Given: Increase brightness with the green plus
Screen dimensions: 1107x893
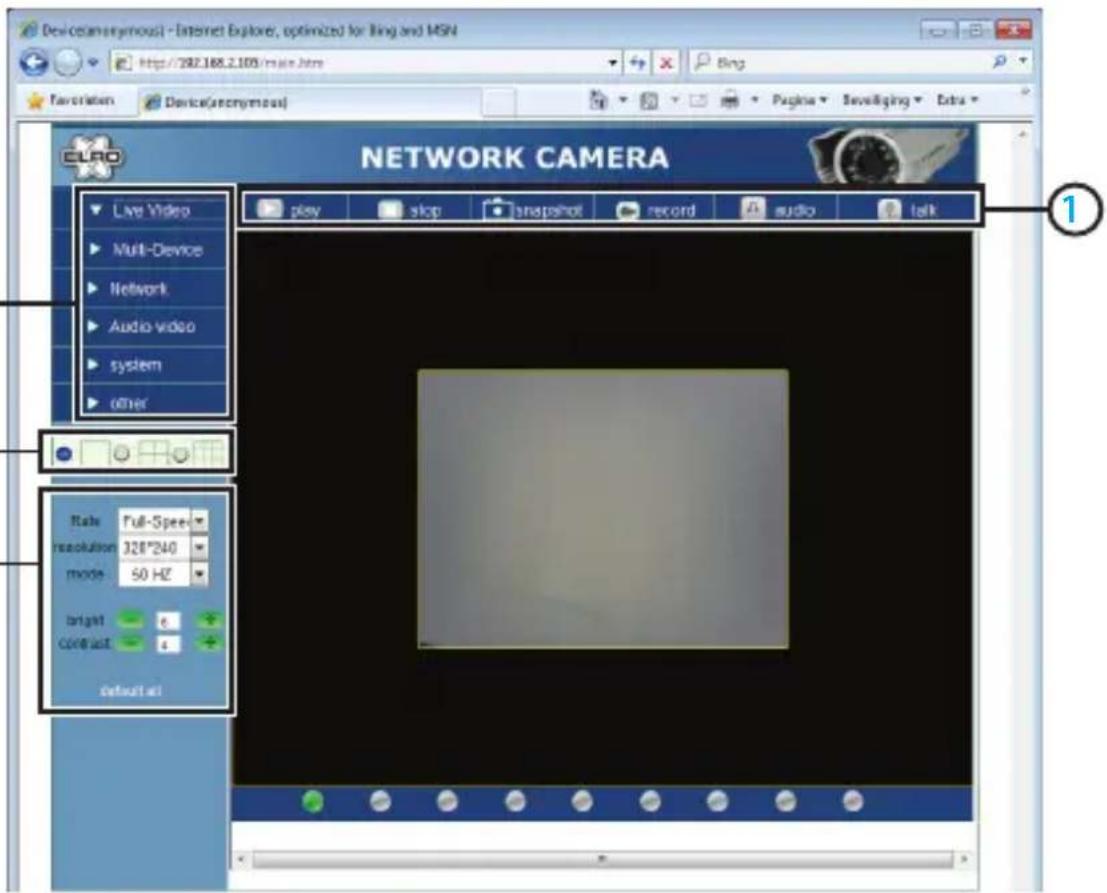Looking at the screenshot, I should pos(209,620).
